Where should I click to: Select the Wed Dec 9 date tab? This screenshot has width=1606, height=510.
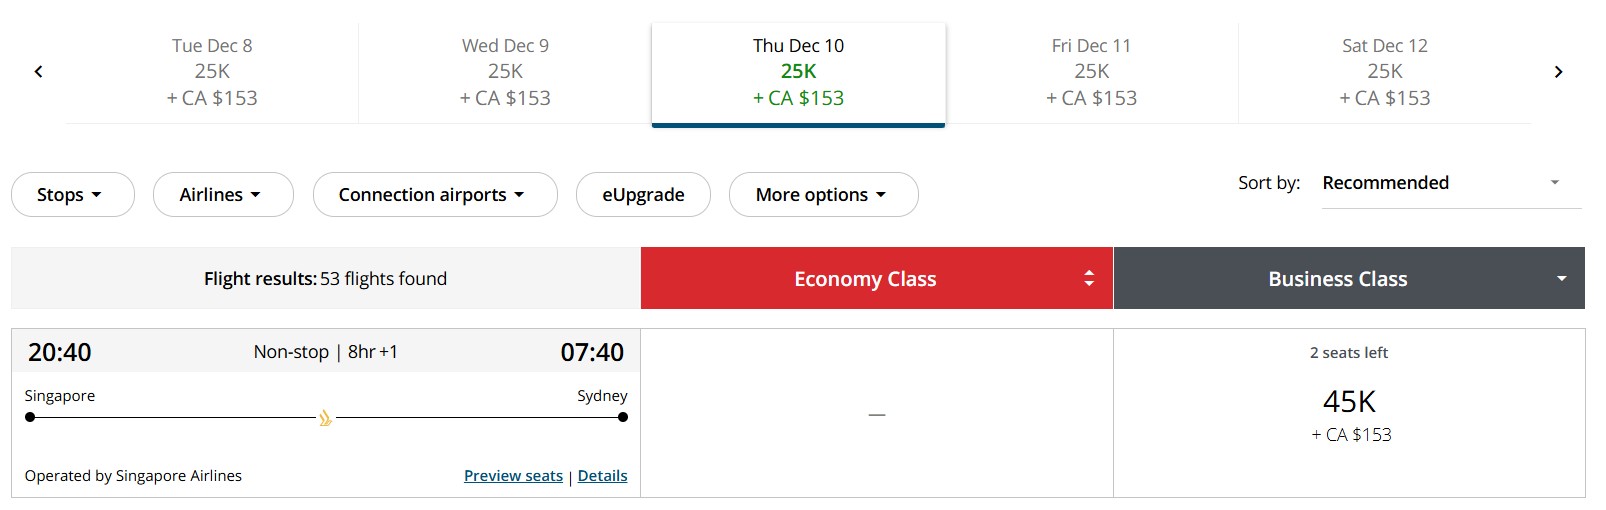click(505, 72)
